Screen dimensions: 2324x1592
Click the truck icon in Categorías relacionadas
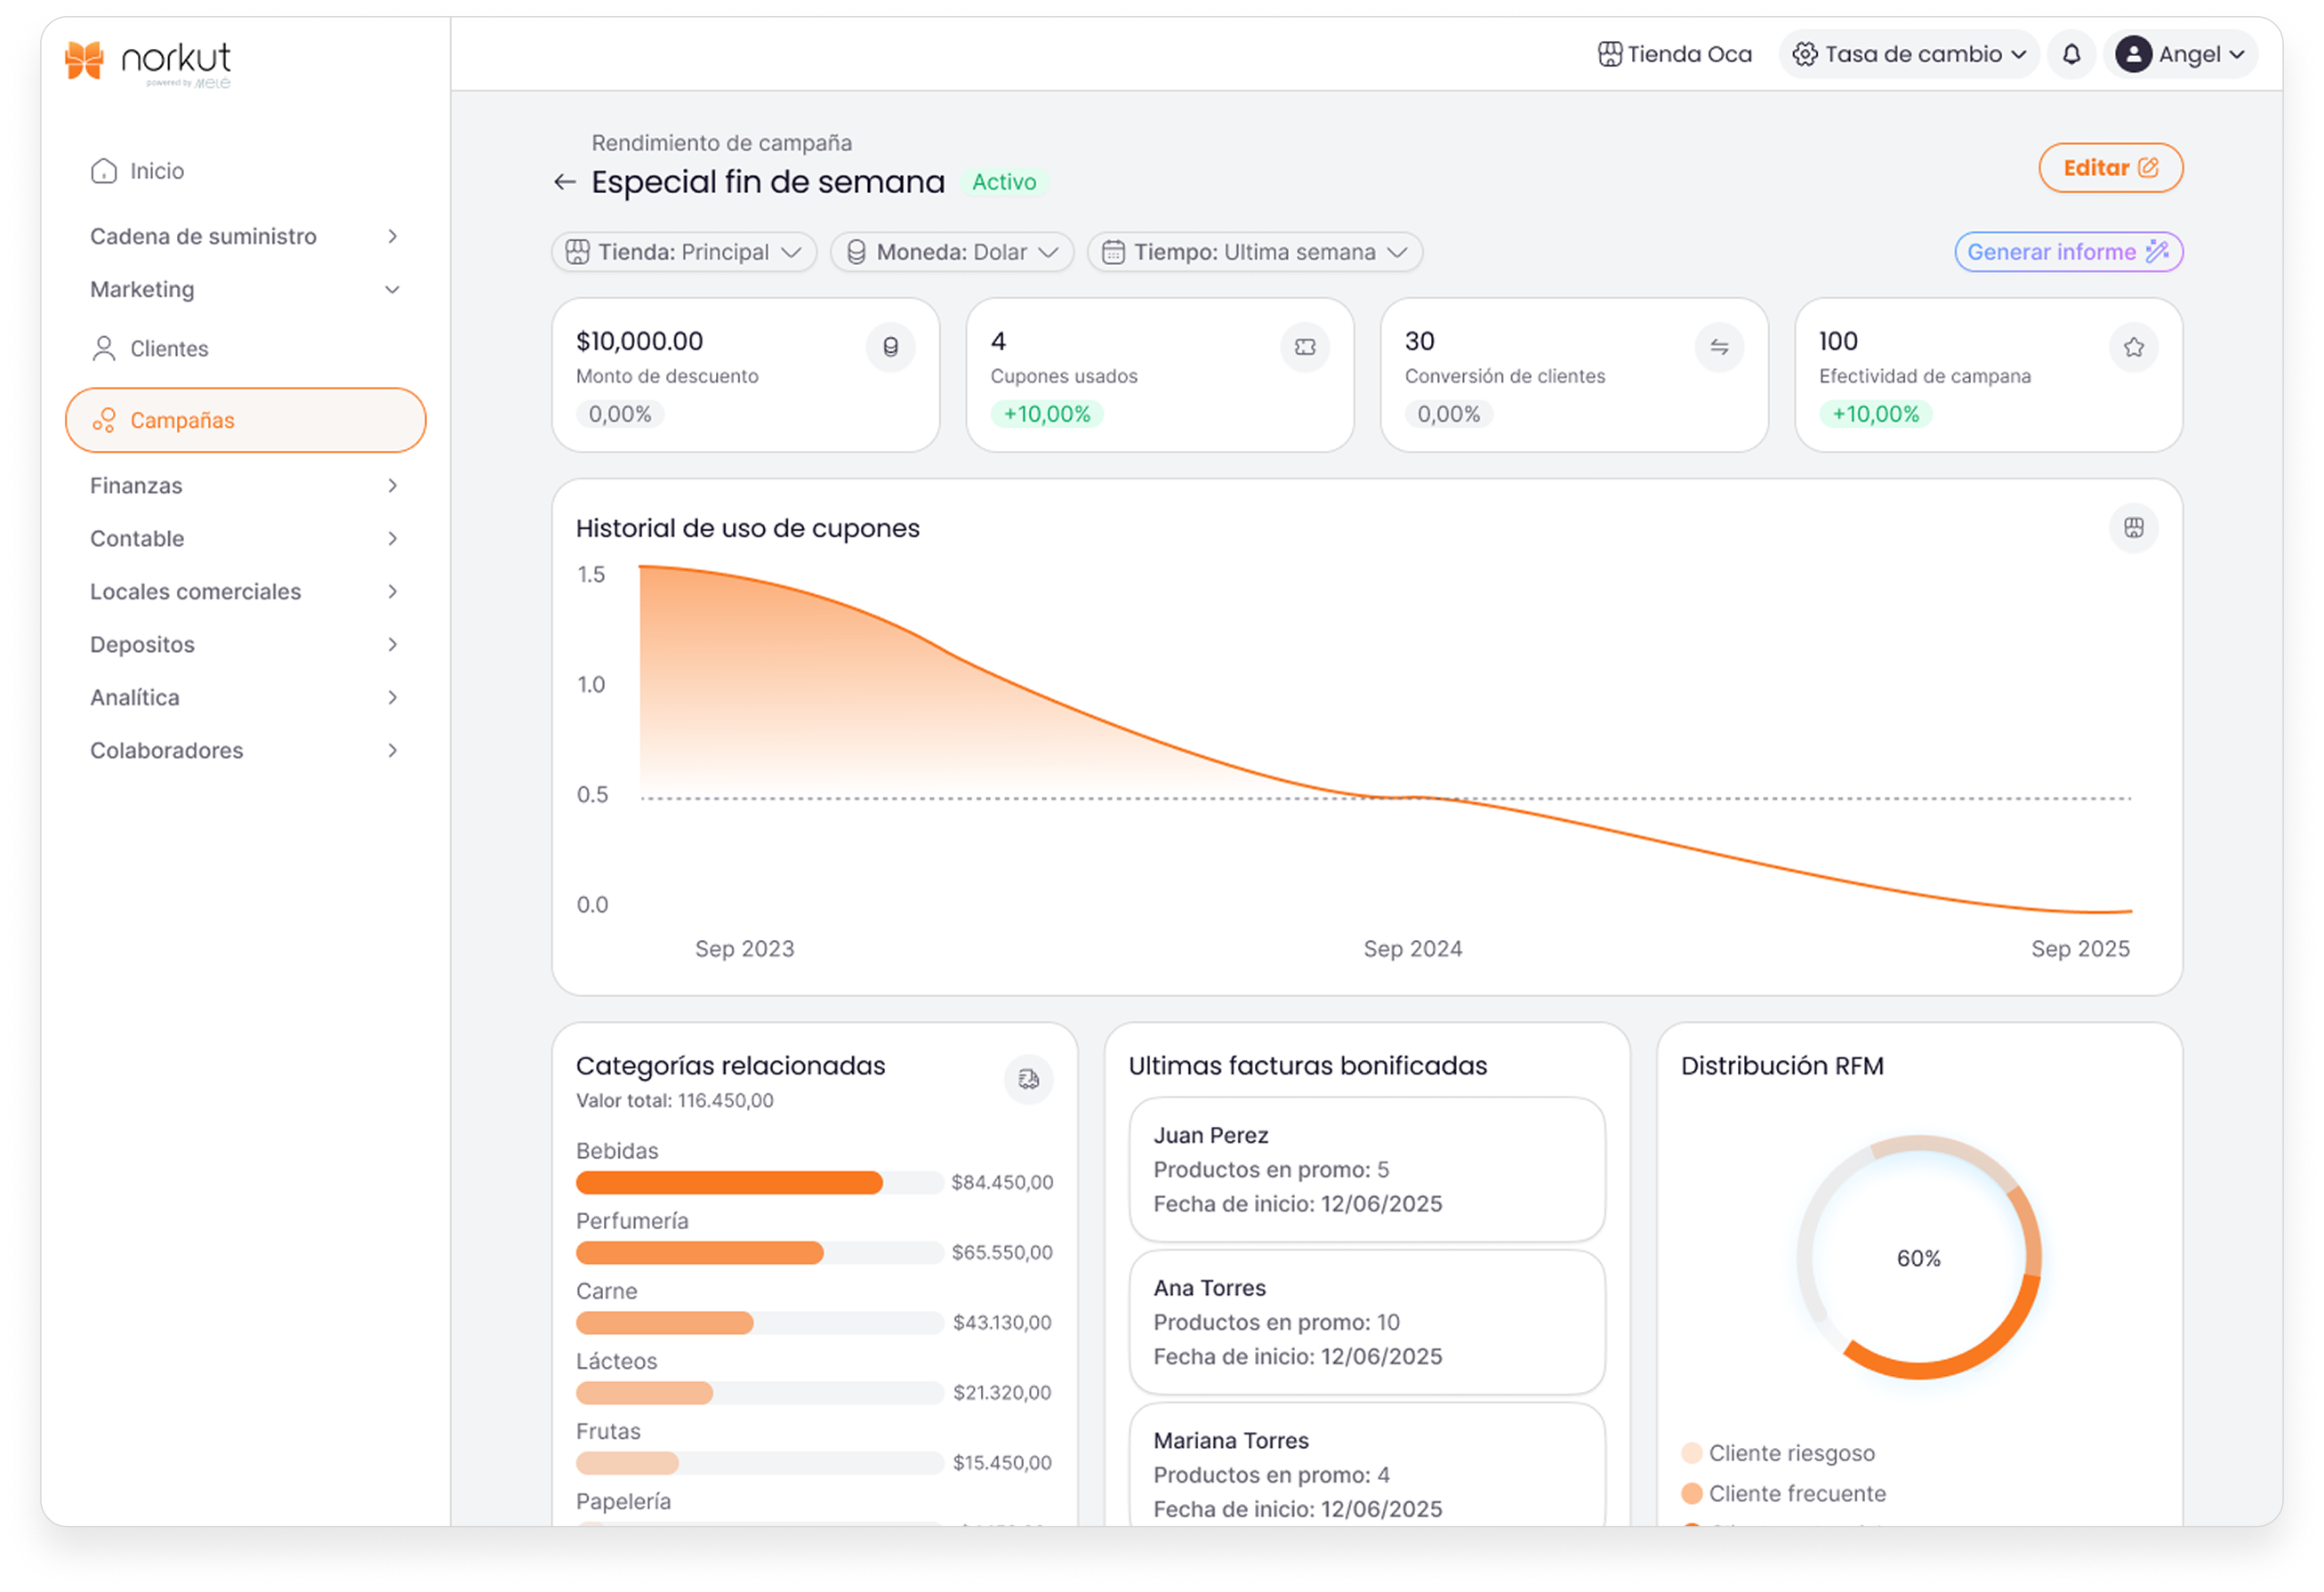click(x=1028, y=1079)
